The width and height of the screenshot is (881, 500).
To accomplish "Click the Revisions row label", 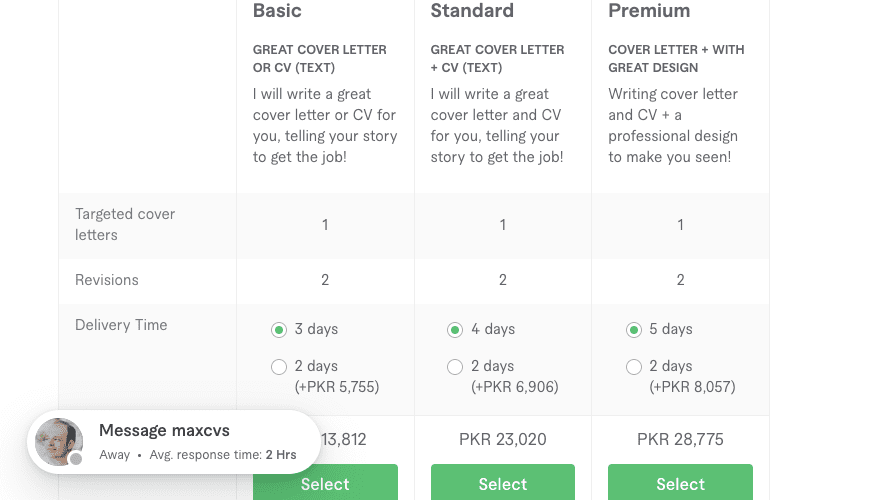I will pos(107,280).
